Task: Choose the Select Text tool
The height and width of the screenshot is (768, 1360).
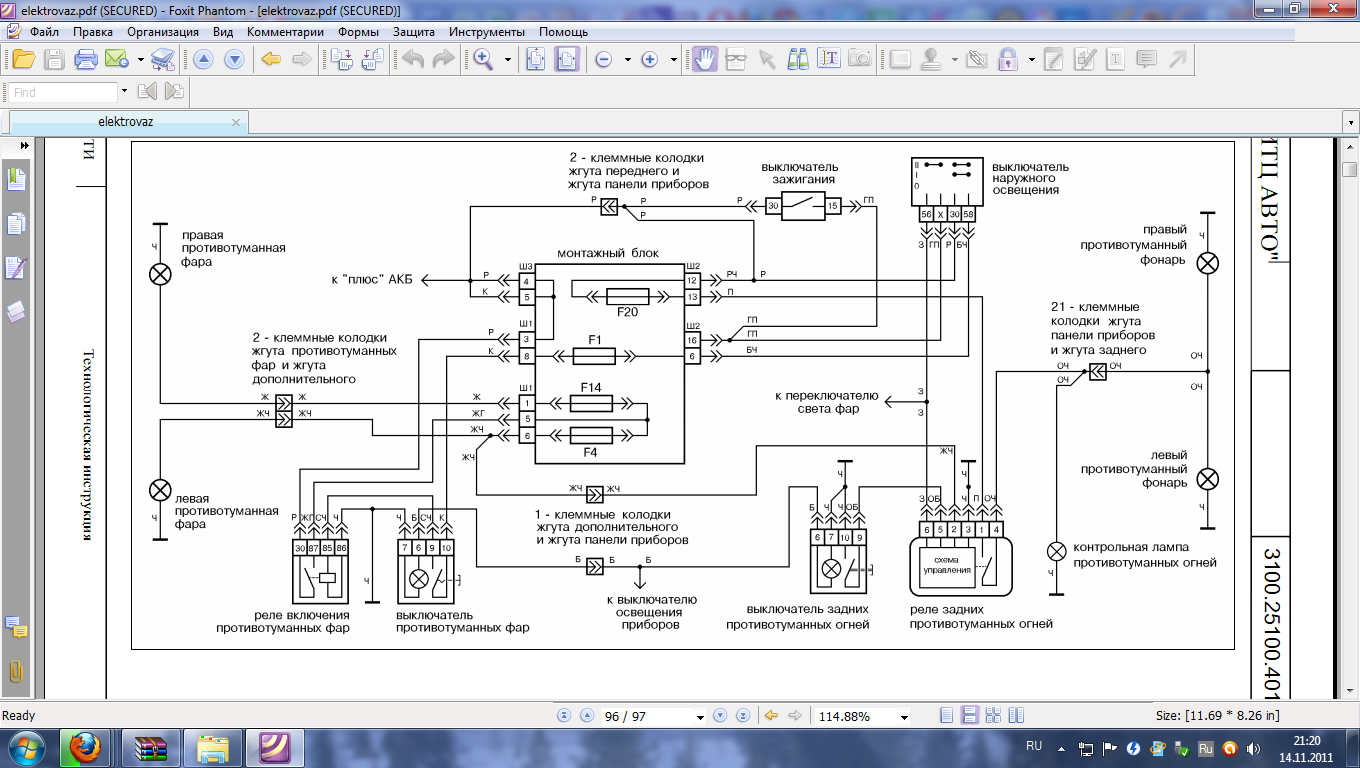Action: pos(828,59)
